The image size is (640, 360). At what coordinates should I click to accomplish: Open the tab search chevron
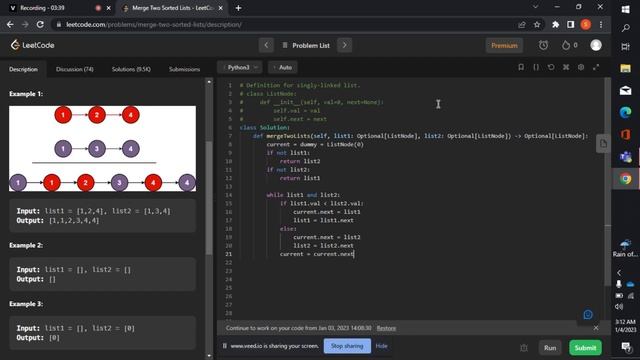535,7
